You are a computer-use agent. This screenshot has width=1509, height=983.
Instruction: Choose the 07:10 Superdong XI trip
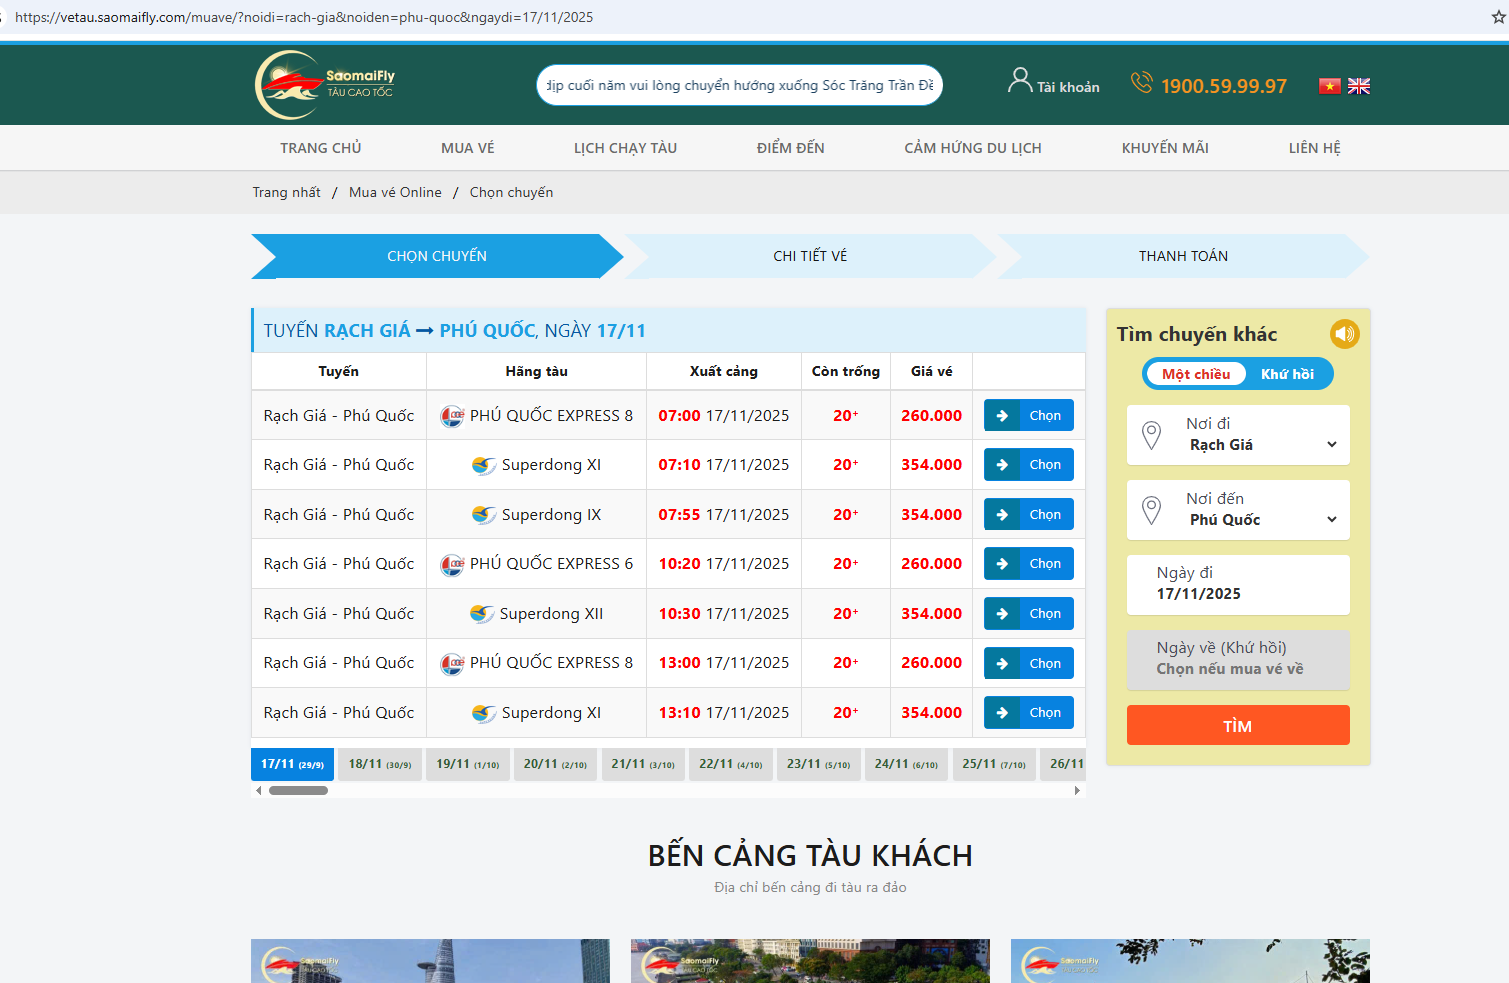pyautogui.click(x=1028, y=465)
